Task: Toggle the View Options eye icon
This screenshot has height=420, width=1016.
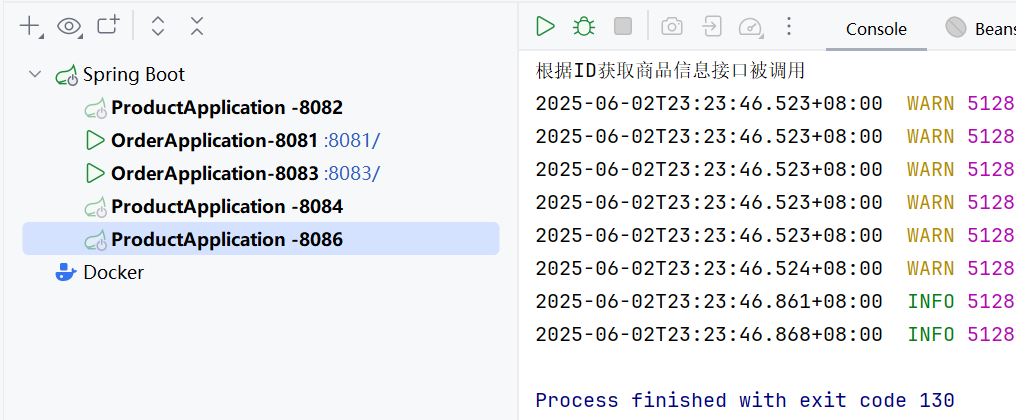Action: (x=69, y=27)
